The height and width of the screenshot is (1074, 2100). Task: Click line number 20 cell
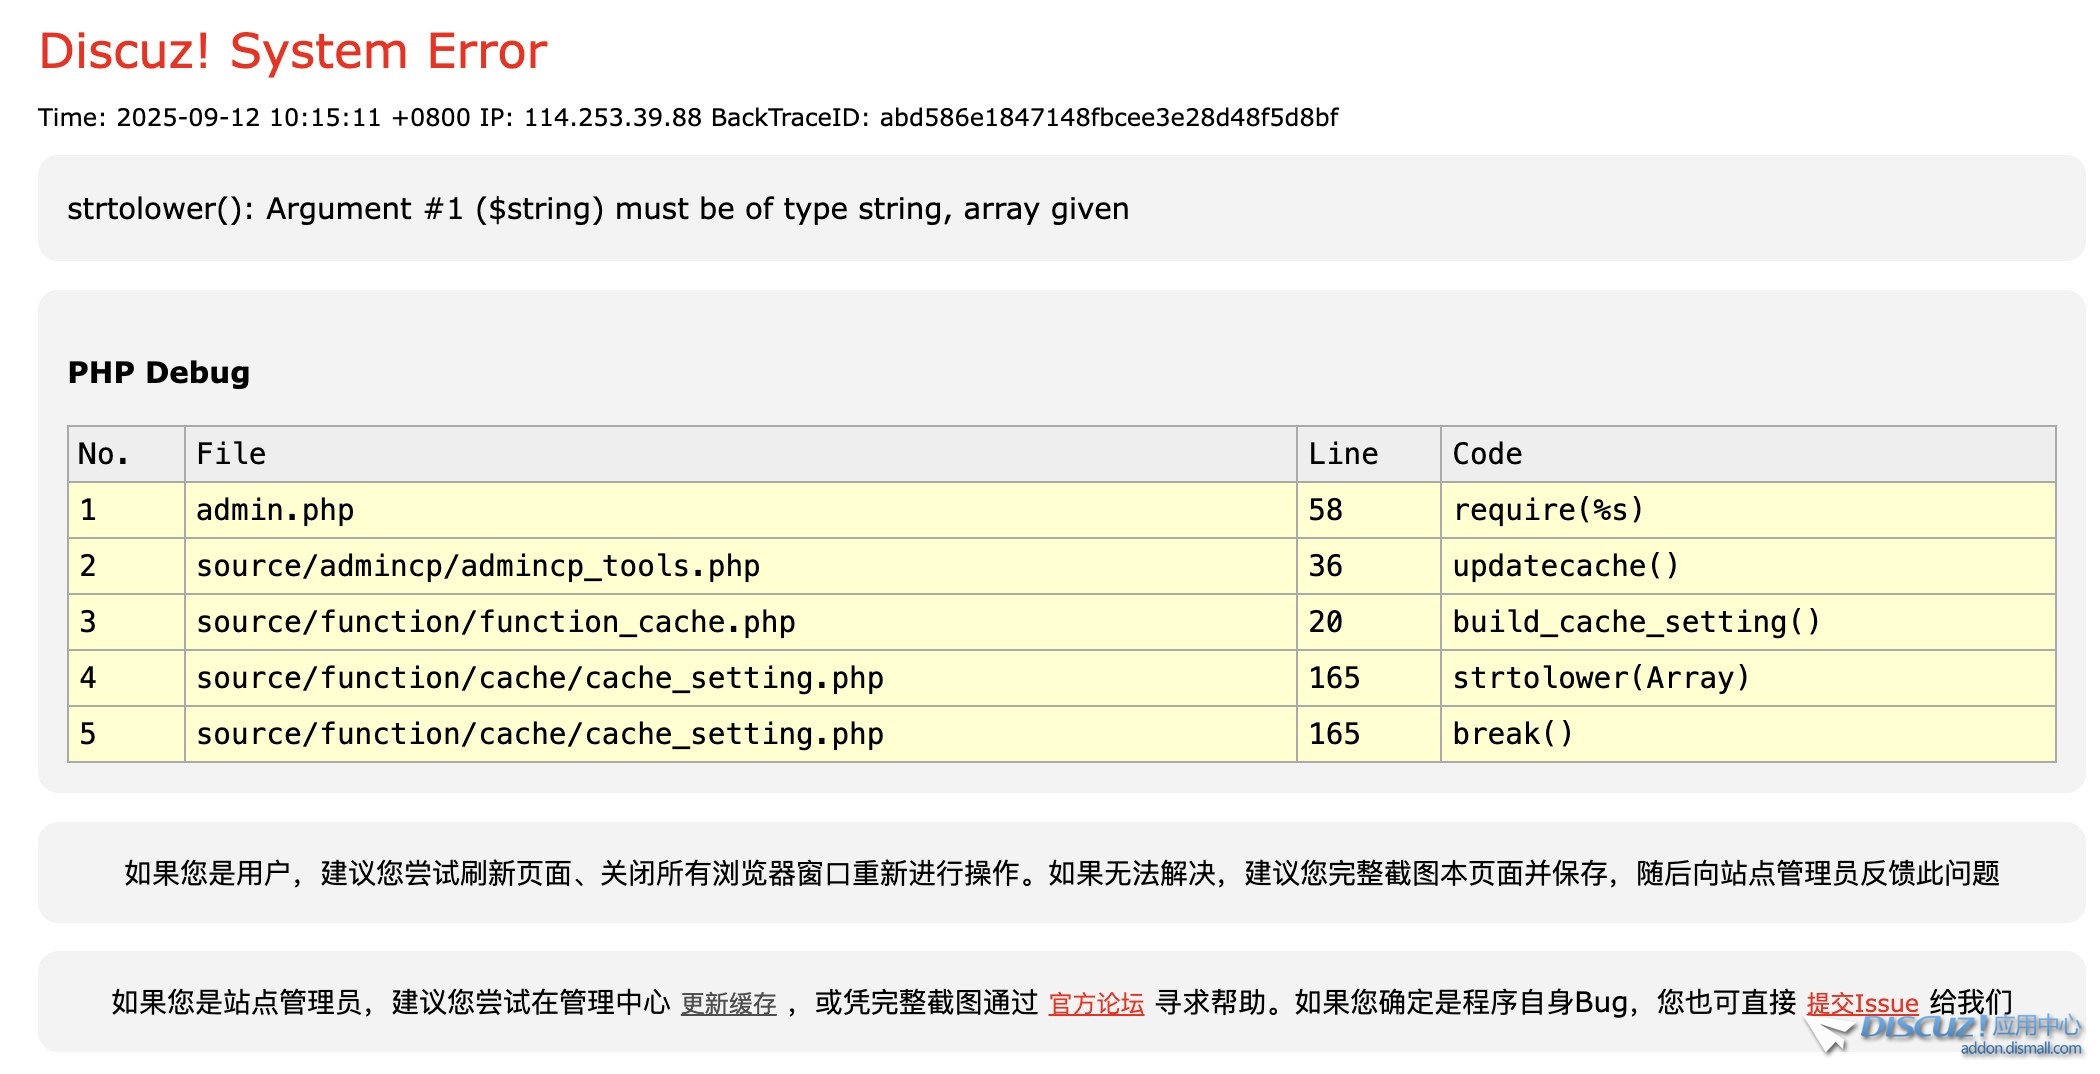(1369, 622)
